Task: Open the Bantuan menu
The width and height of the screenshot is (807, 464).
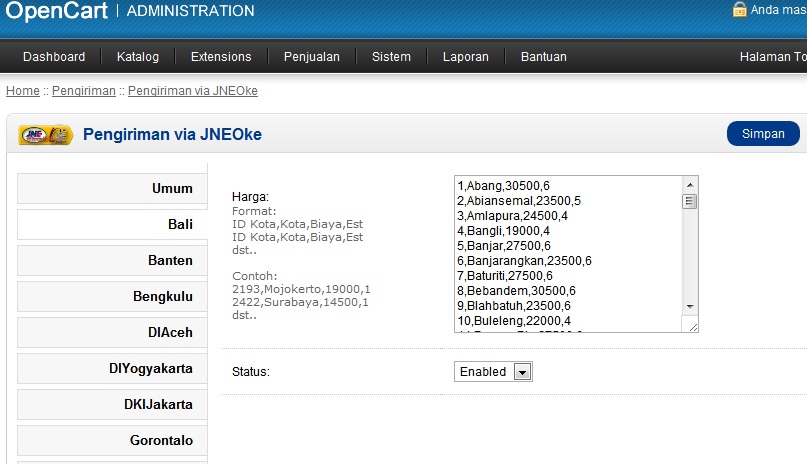Action: click(x=544, y=57)
